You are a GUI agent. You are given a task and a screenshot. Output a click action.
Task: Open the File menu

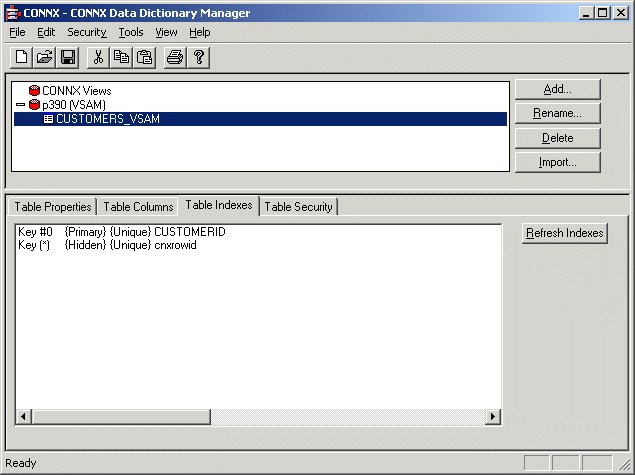coord(17,32)
